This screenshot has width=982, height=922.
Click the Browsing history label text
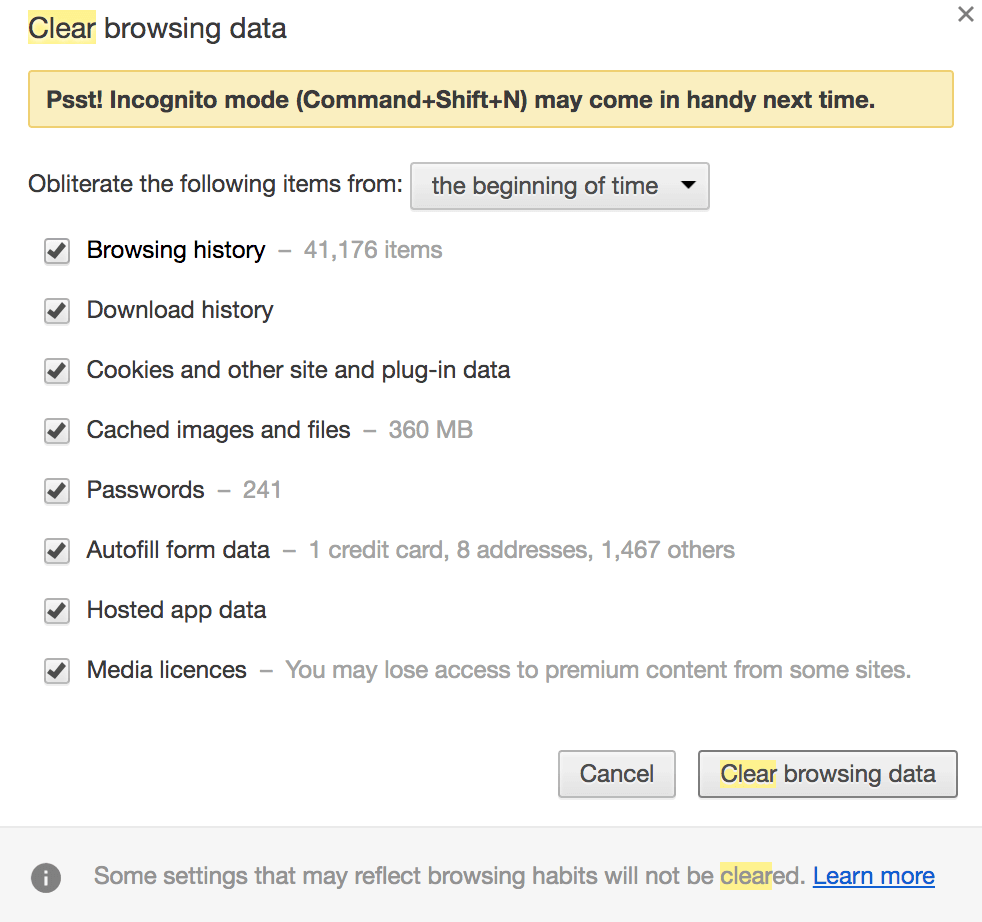pyautogui.click(x=176, y=250)
